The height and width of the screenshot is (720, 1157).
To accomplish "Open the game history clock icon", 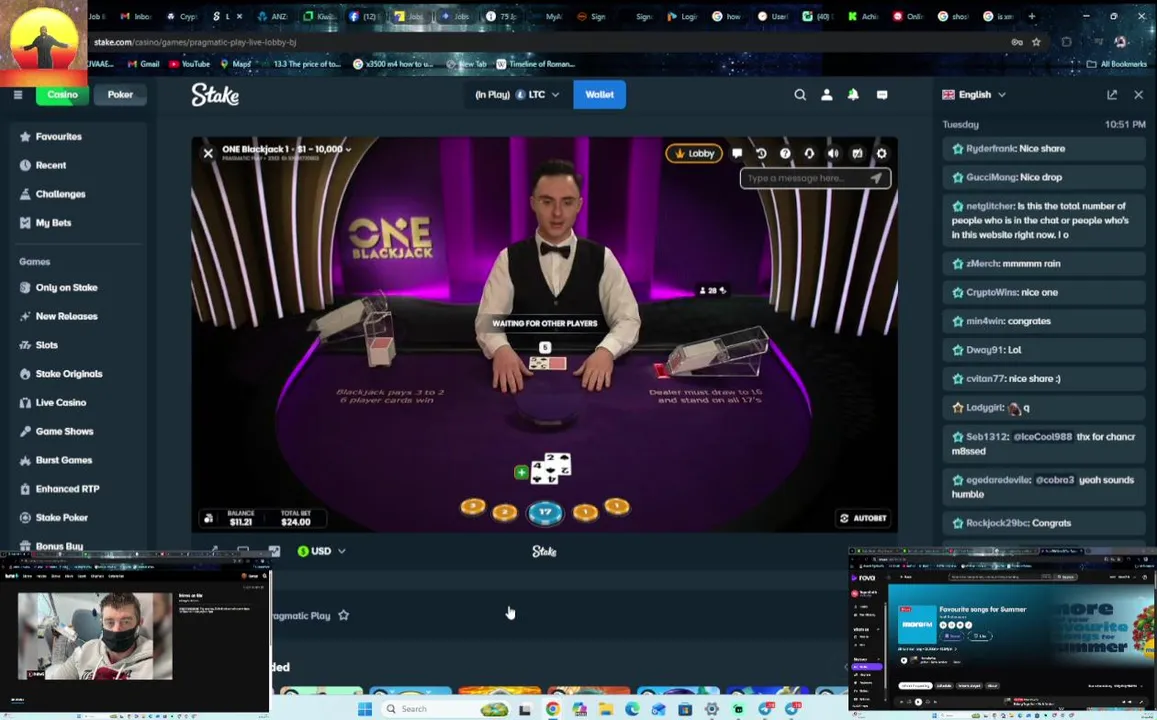I will (x=761, y=153).
